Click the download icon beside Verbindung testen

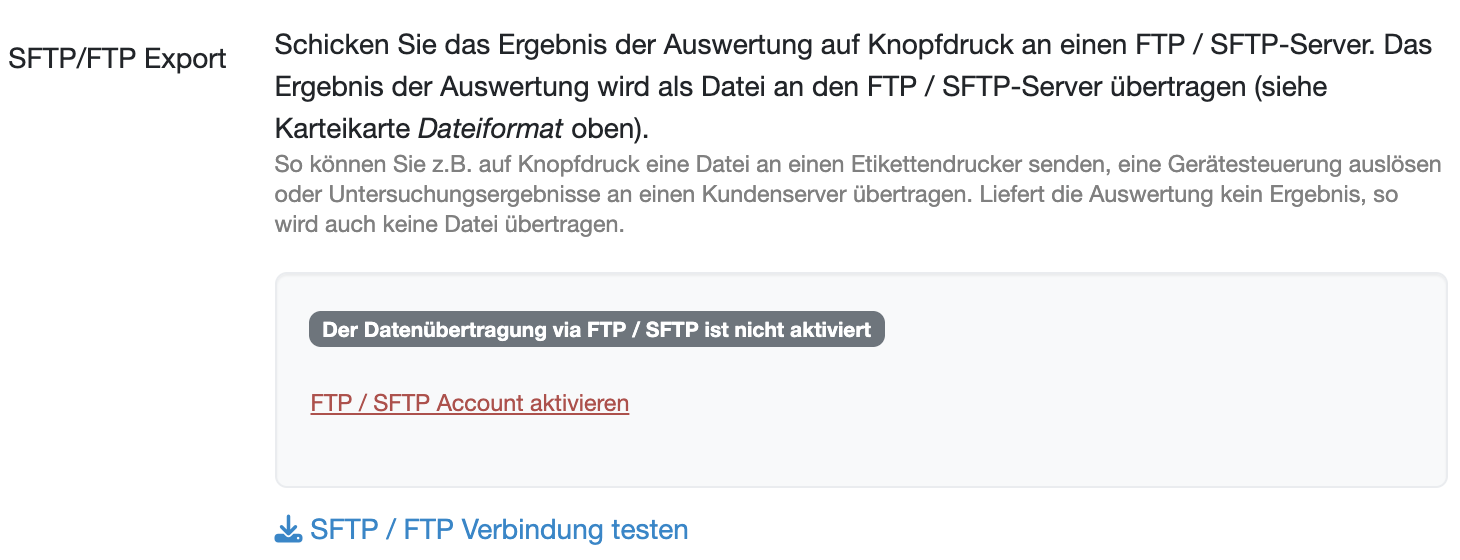click(x=288, y=528)
